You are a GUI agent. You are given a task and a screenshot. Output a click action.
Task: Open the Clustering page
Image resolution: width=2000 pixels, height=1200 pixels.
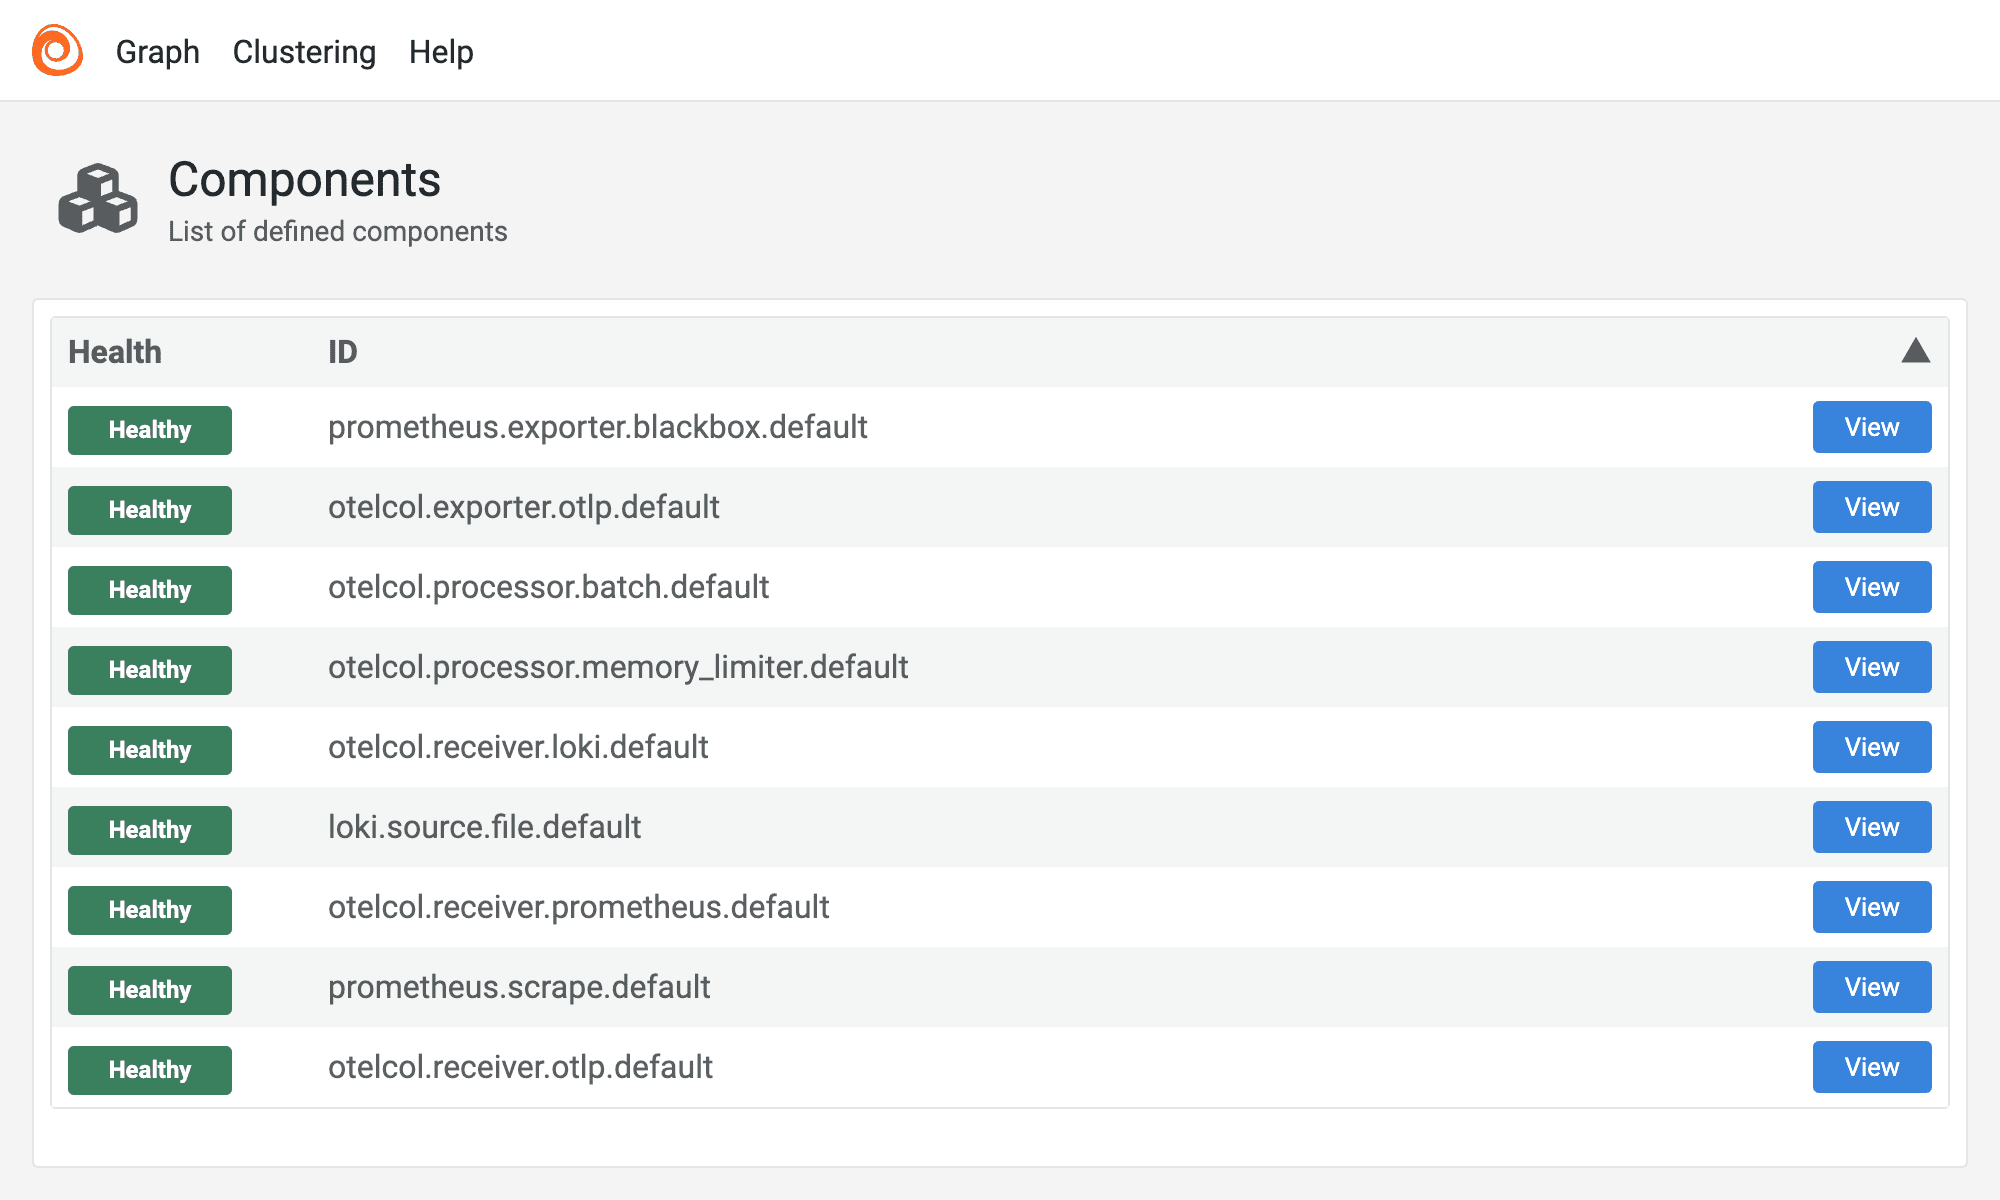(x=304, y=51)
